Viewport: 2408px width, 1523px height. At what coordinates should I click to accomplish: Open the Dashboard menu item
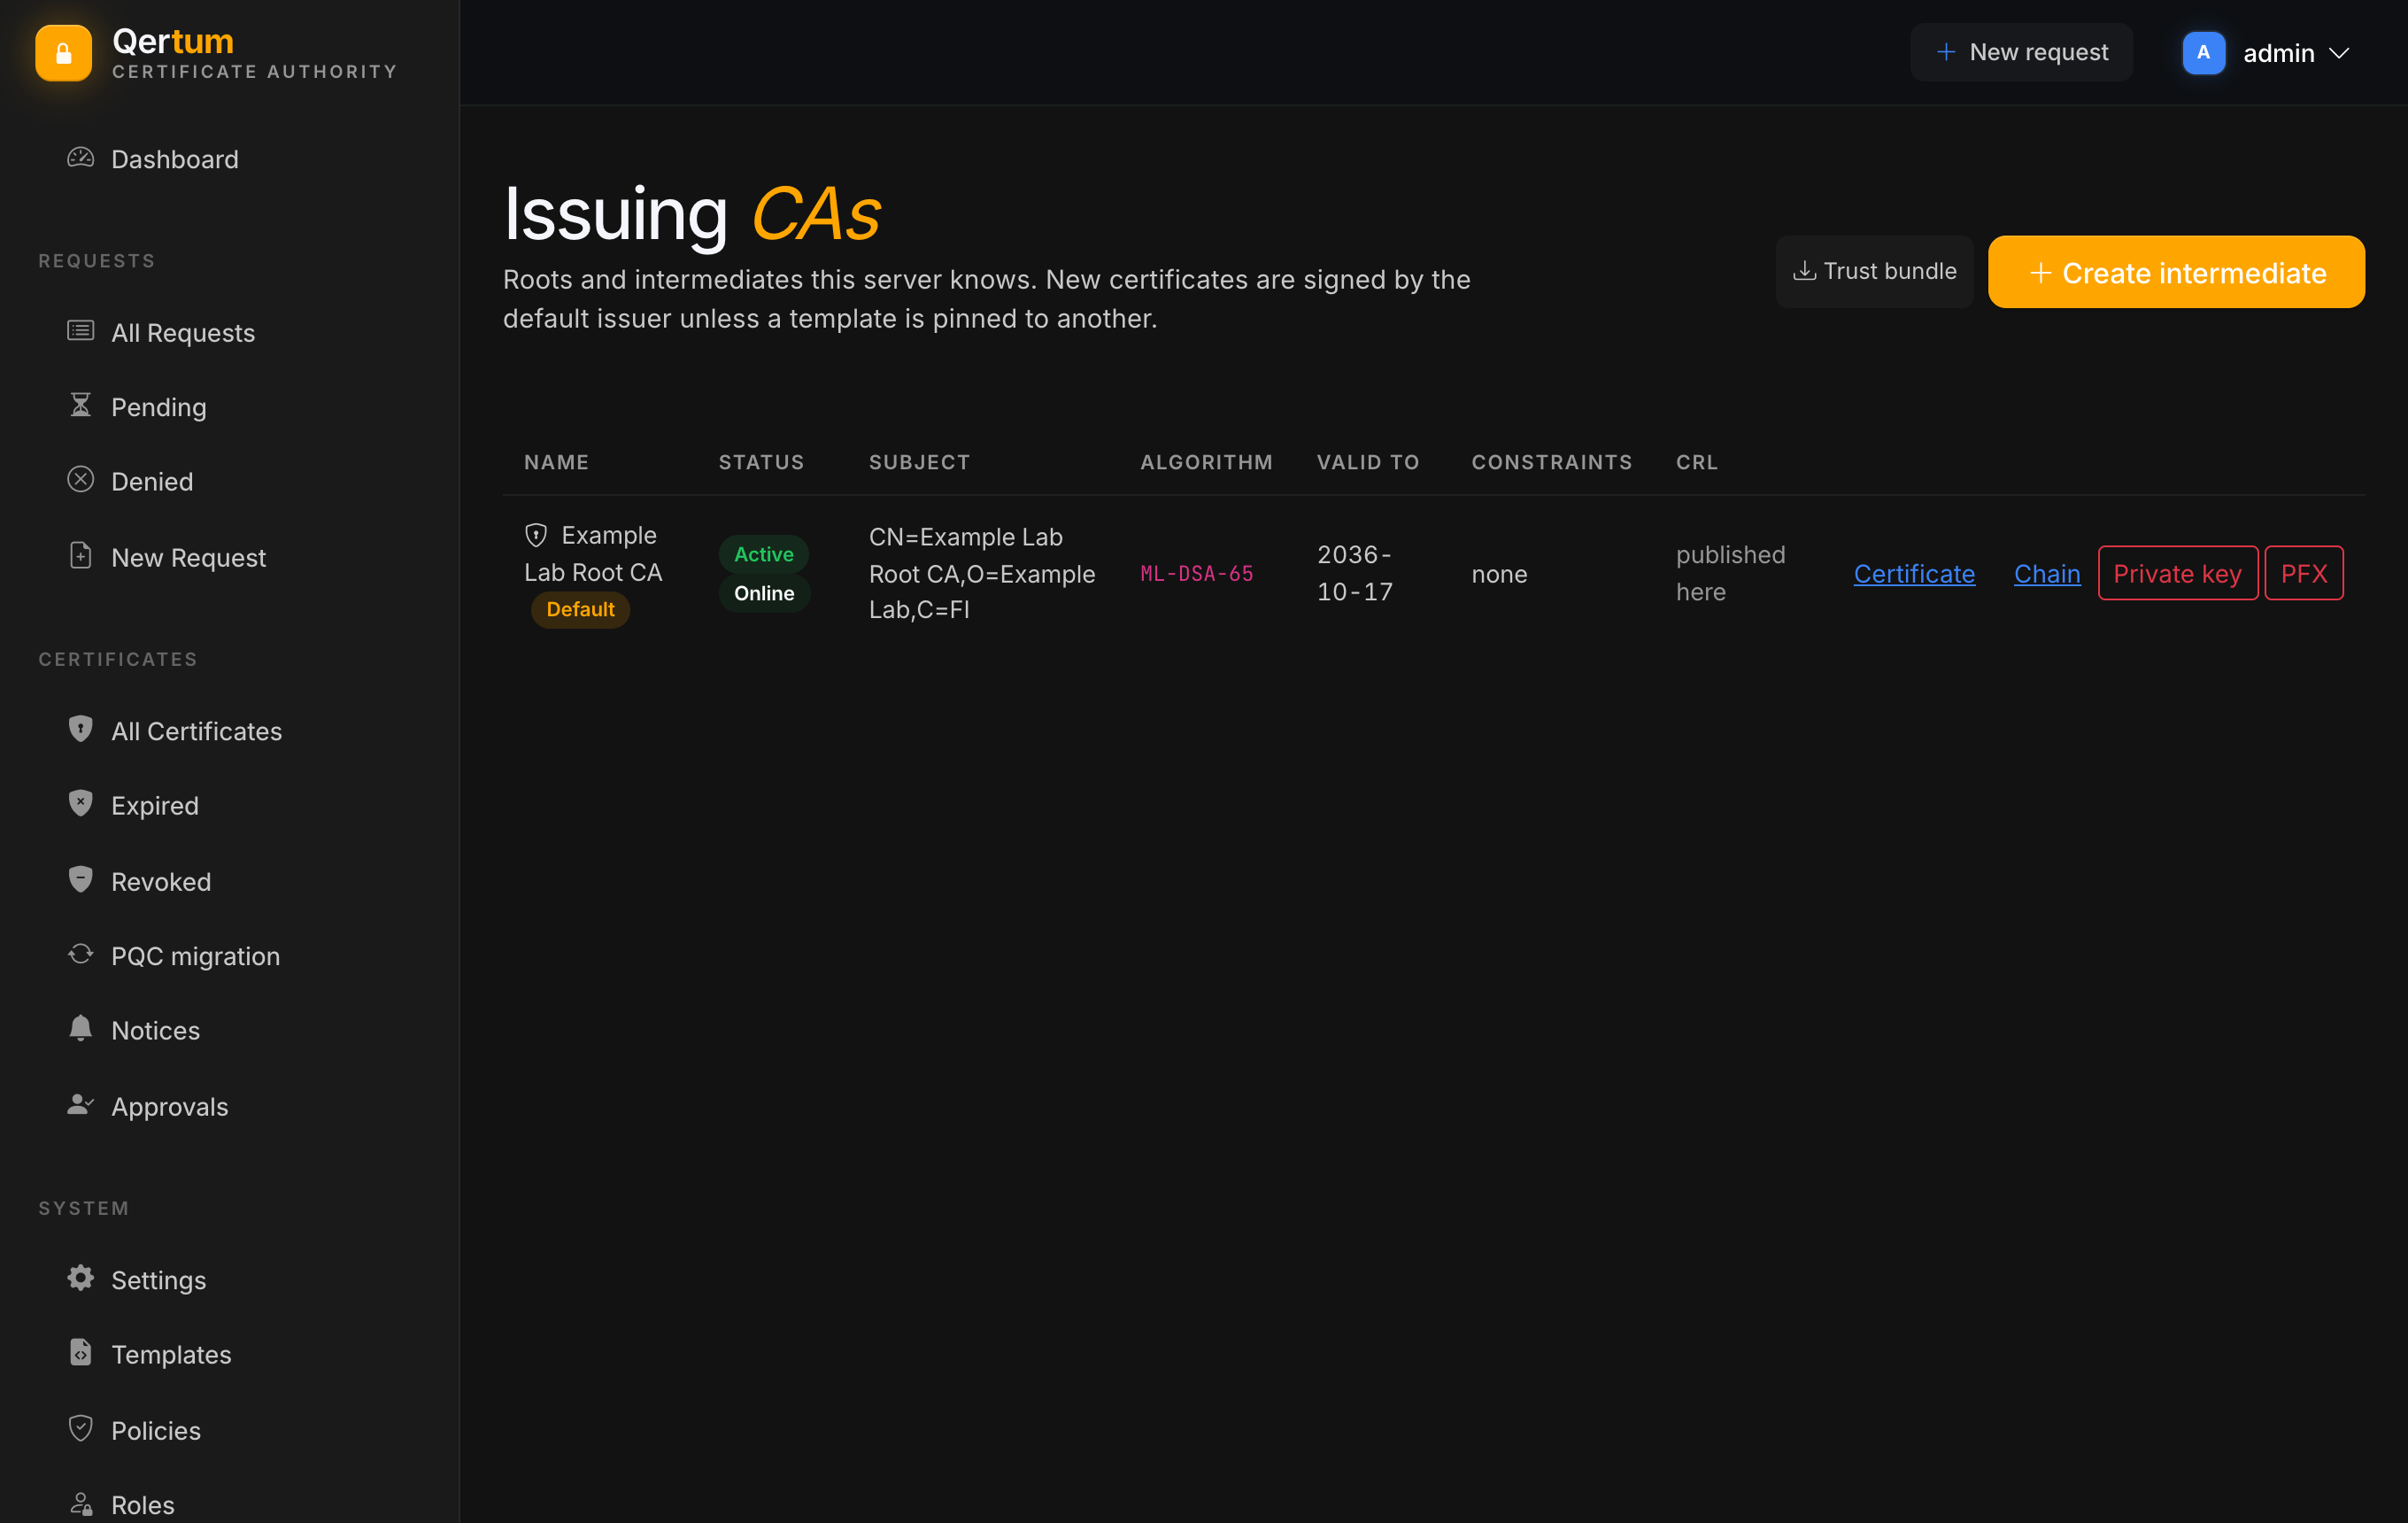click(231, 159)
